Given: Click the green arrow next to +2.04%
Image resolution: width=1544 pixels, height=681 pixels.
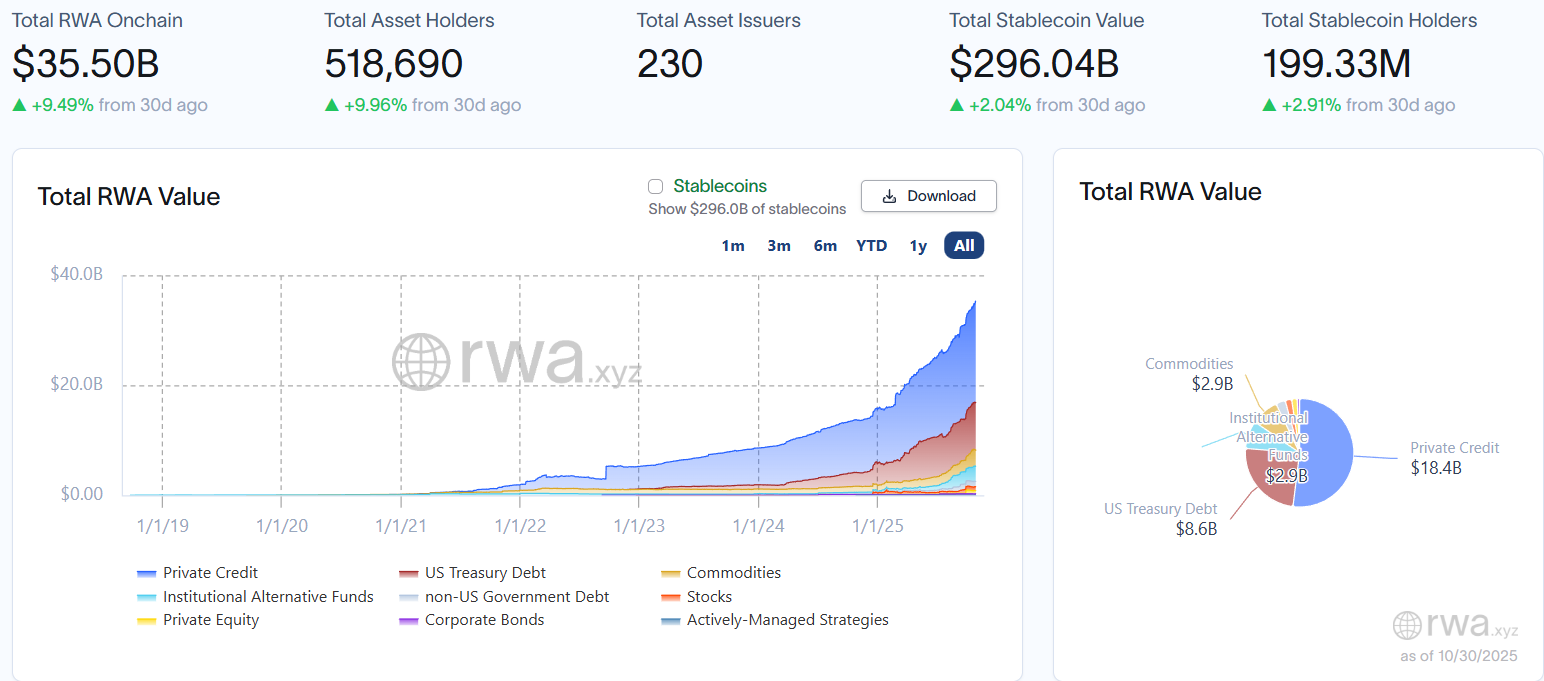Looking at the screenshot, I should pos(957,105).
